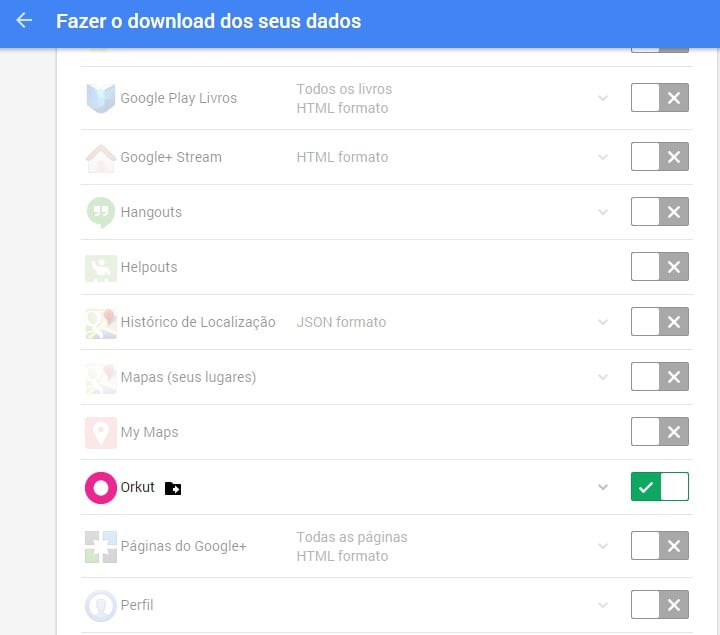Disable the green Orkut toggle
The height and width of the screenshot is (635, 720).
click(659, 486)
